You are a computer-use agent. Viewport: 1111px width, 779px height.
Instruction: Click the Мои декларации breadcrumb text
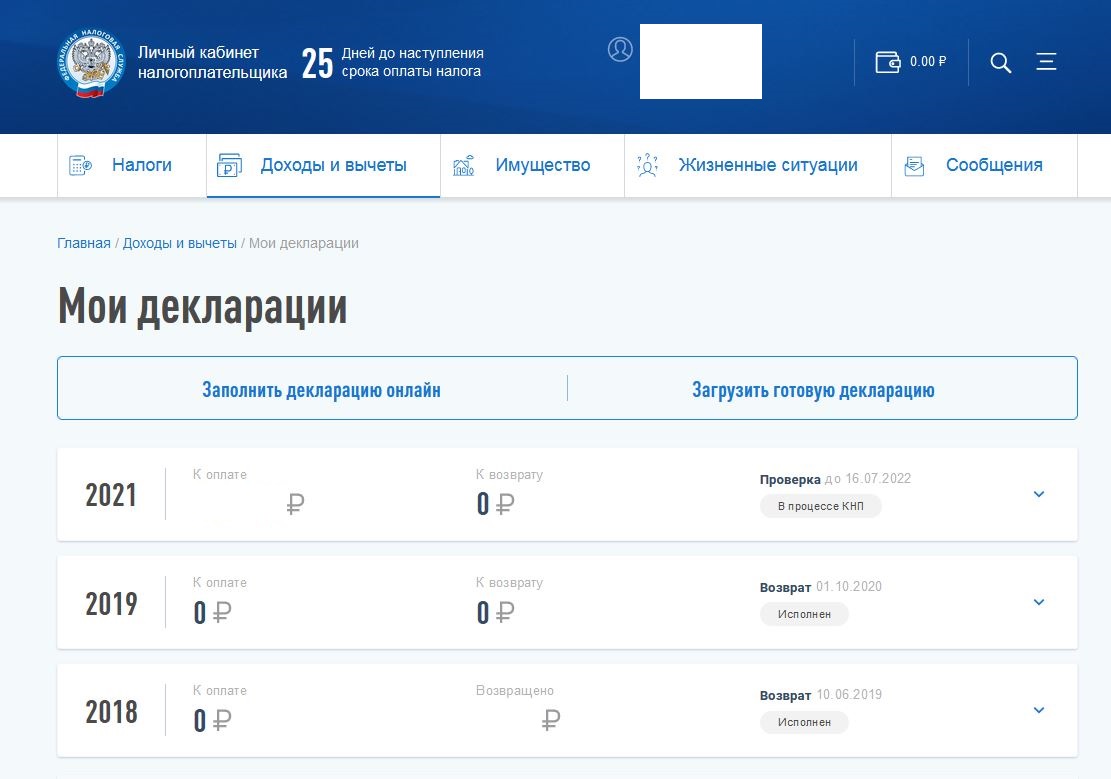click(304, 243)
